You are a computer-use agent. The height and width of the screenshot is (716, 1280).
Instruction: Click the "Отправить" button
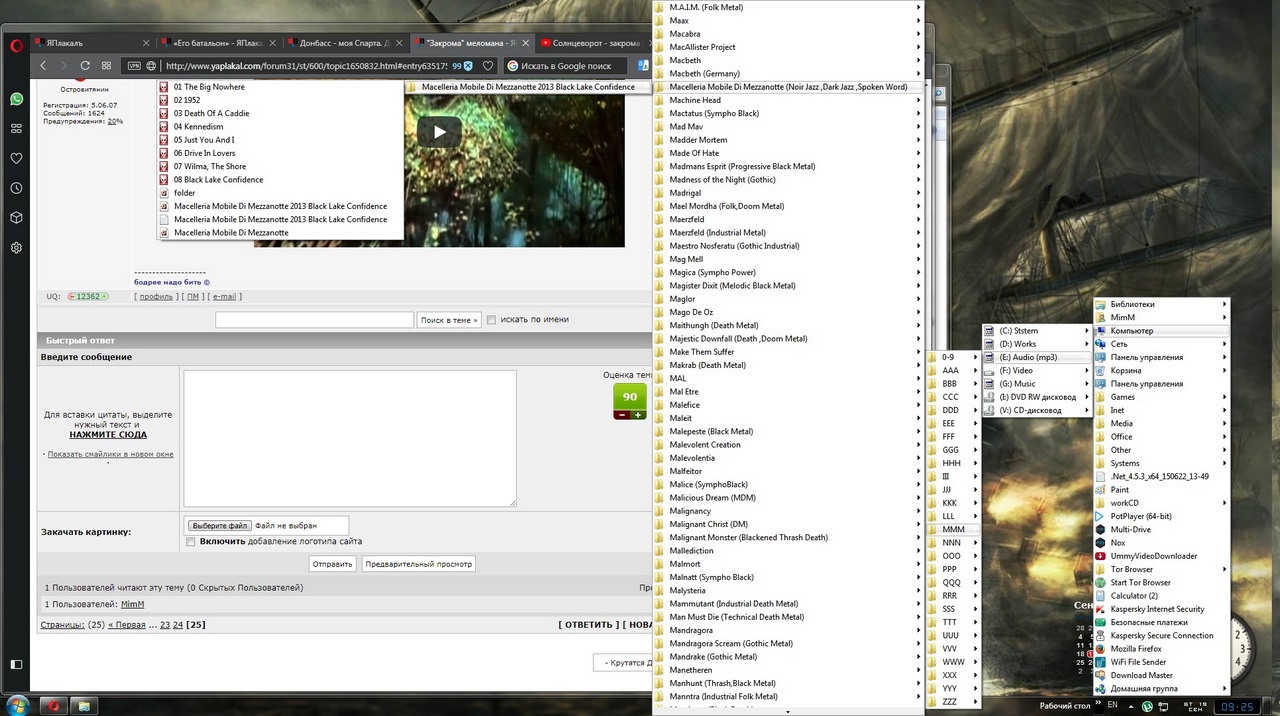coord(332,564)
